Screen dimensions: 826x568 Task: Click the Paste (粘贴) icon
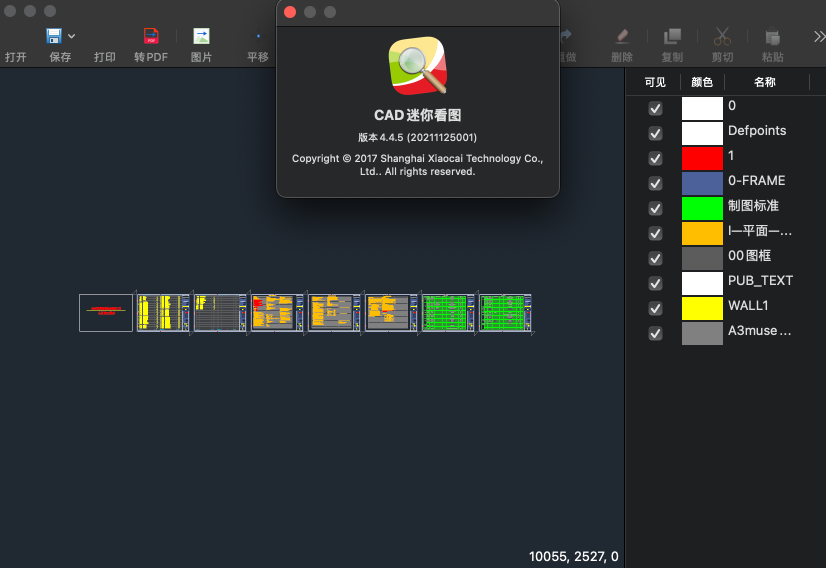tap(772, 36)
